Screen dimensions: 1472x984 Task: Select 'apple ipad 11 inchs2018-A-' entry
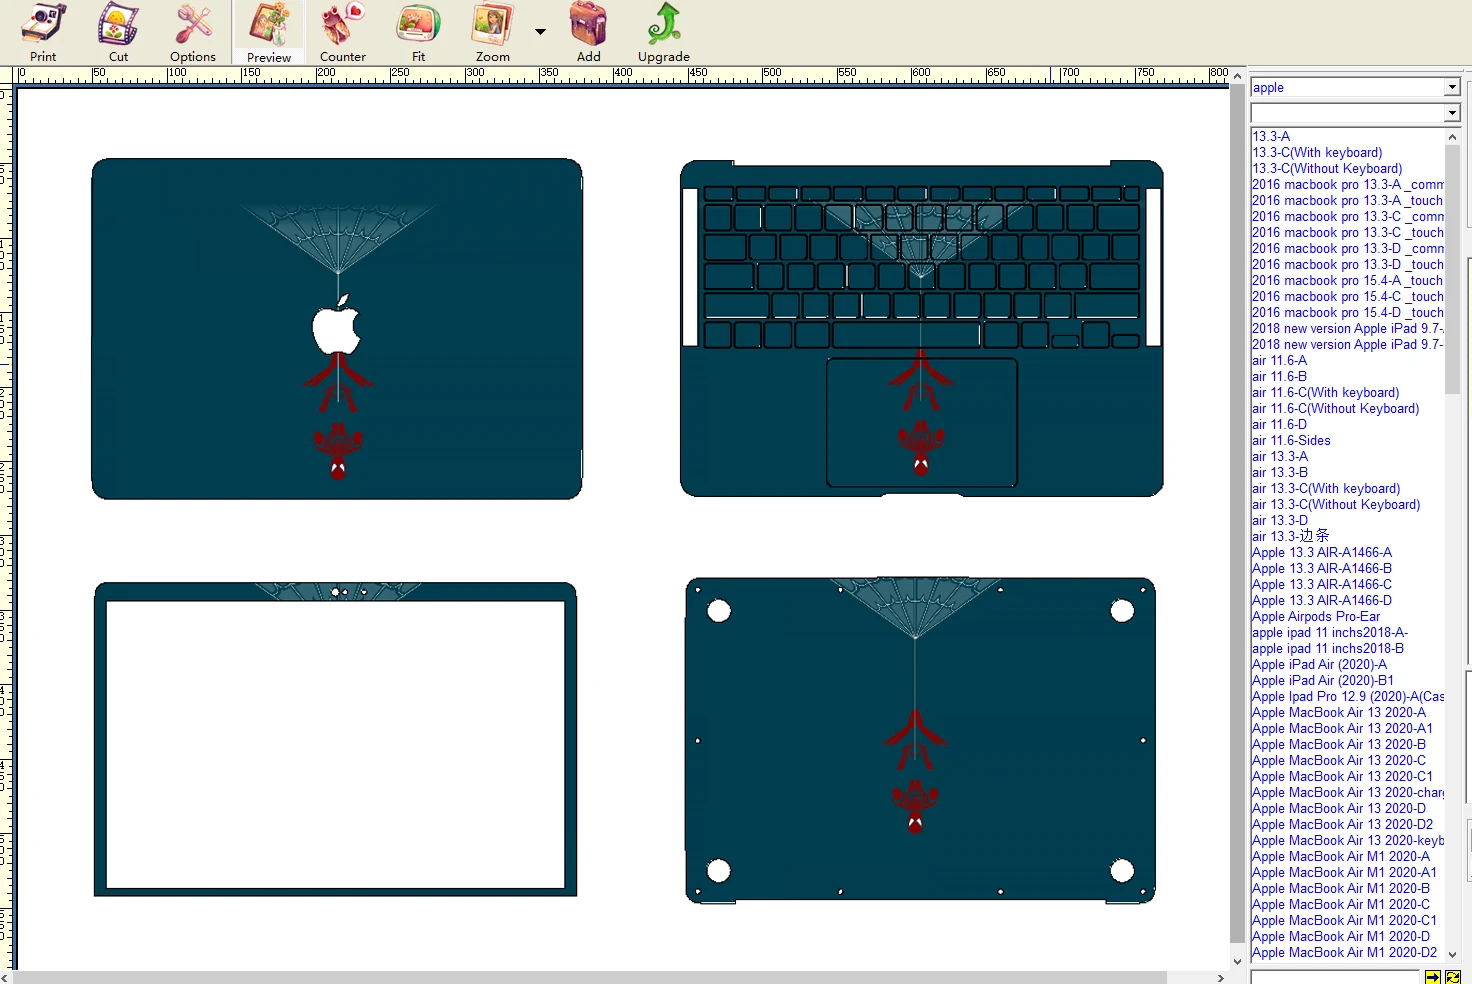click(1330, 632)
